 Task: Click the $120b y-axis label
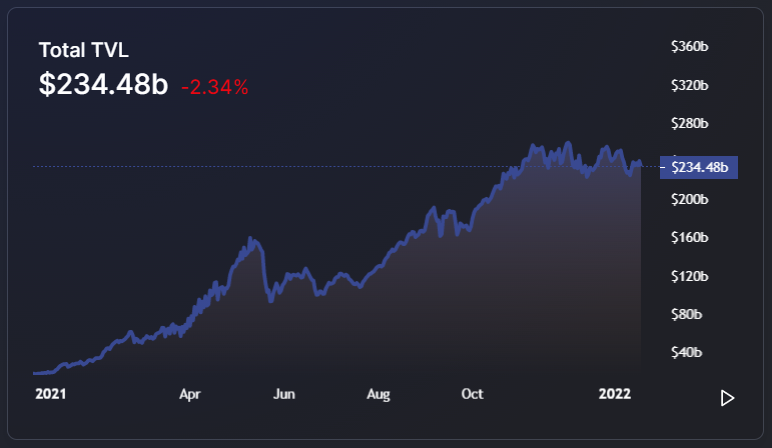[x=689, y=276]
